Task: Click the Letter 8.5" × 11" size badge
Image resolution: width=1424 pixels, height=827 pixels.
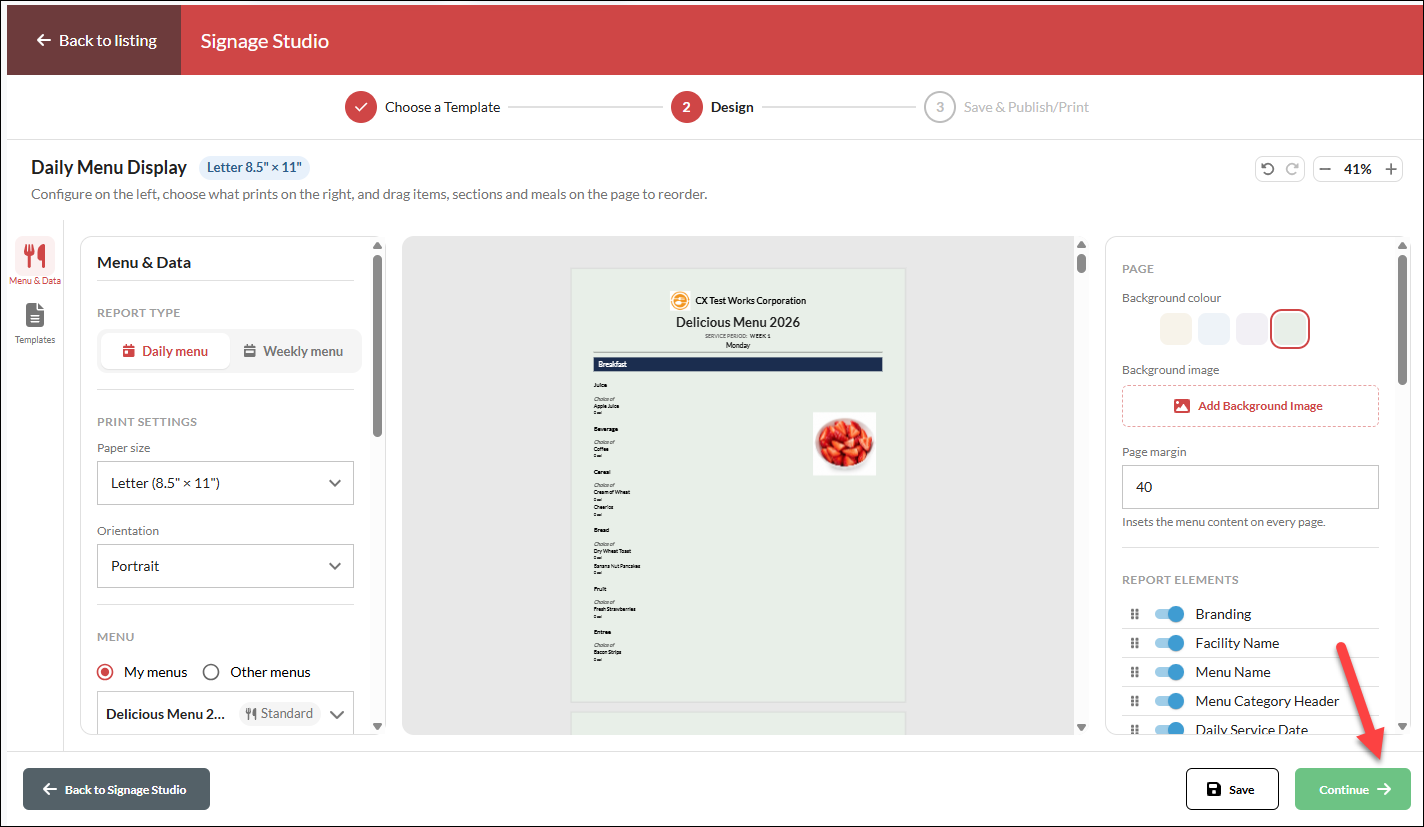Action: coord(254,167)
